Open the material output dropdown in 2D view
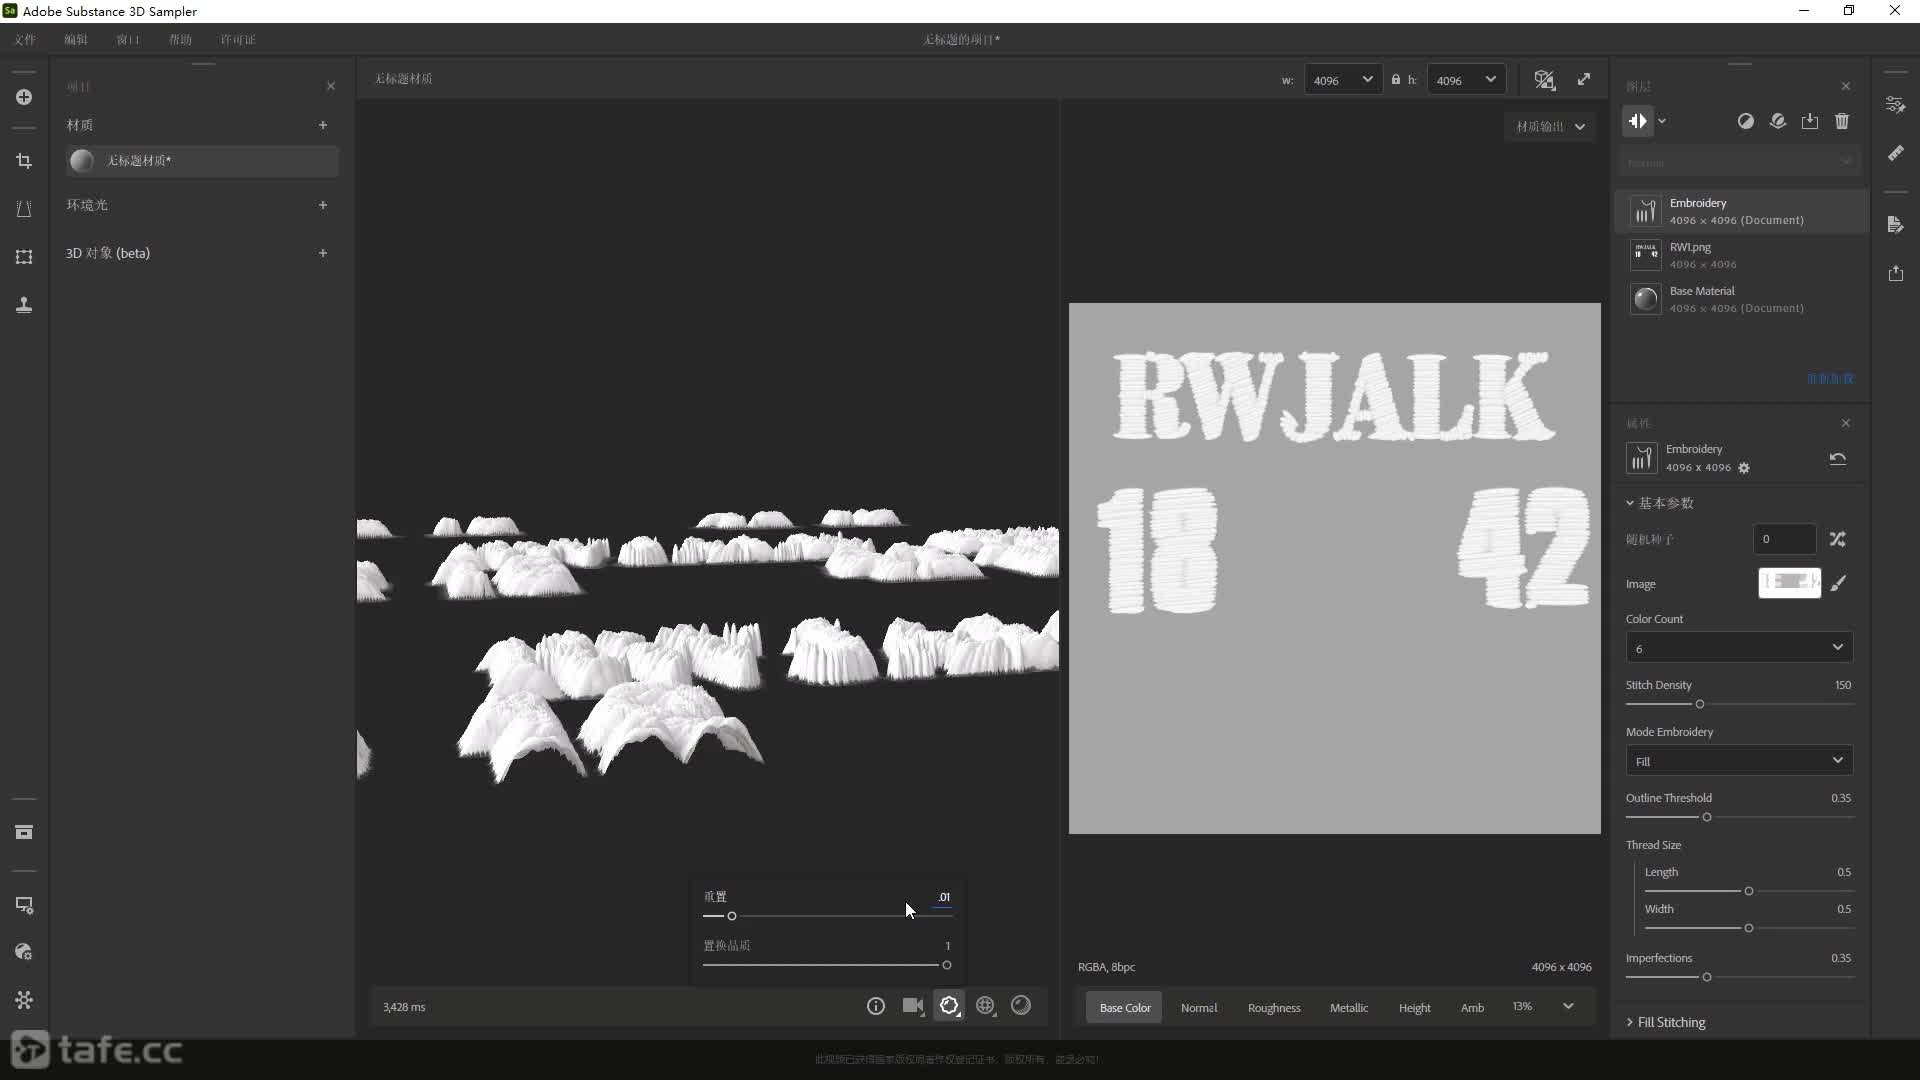The height and width of the screenshot is (1080, 1920). point(1550,126)
